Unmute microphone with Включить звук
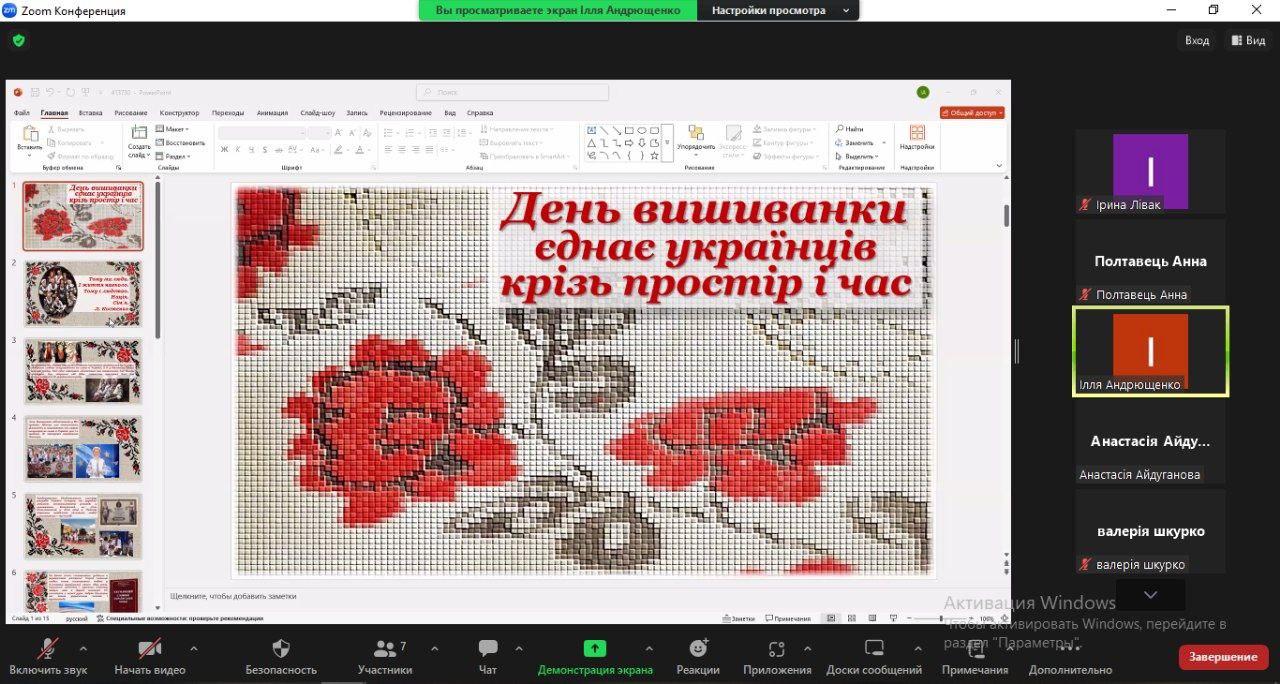This screenshot has width=1280, height=684. click(48, 648)
